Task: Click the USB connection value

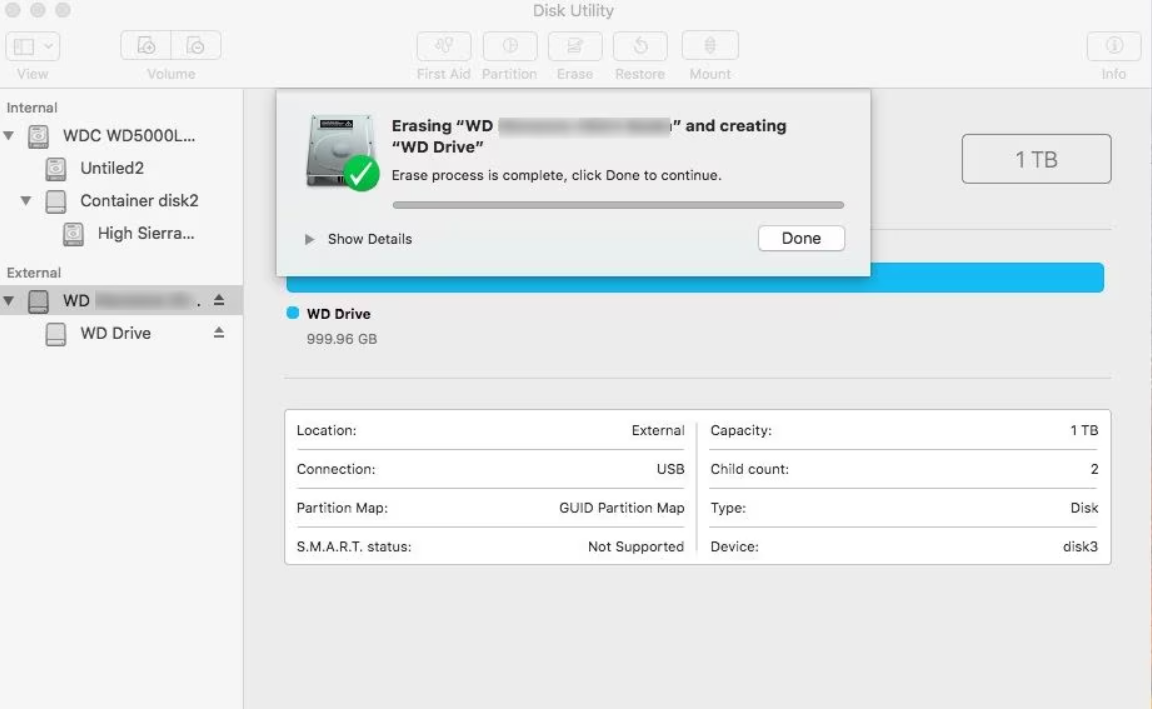Action: click(x=670, y=469)
